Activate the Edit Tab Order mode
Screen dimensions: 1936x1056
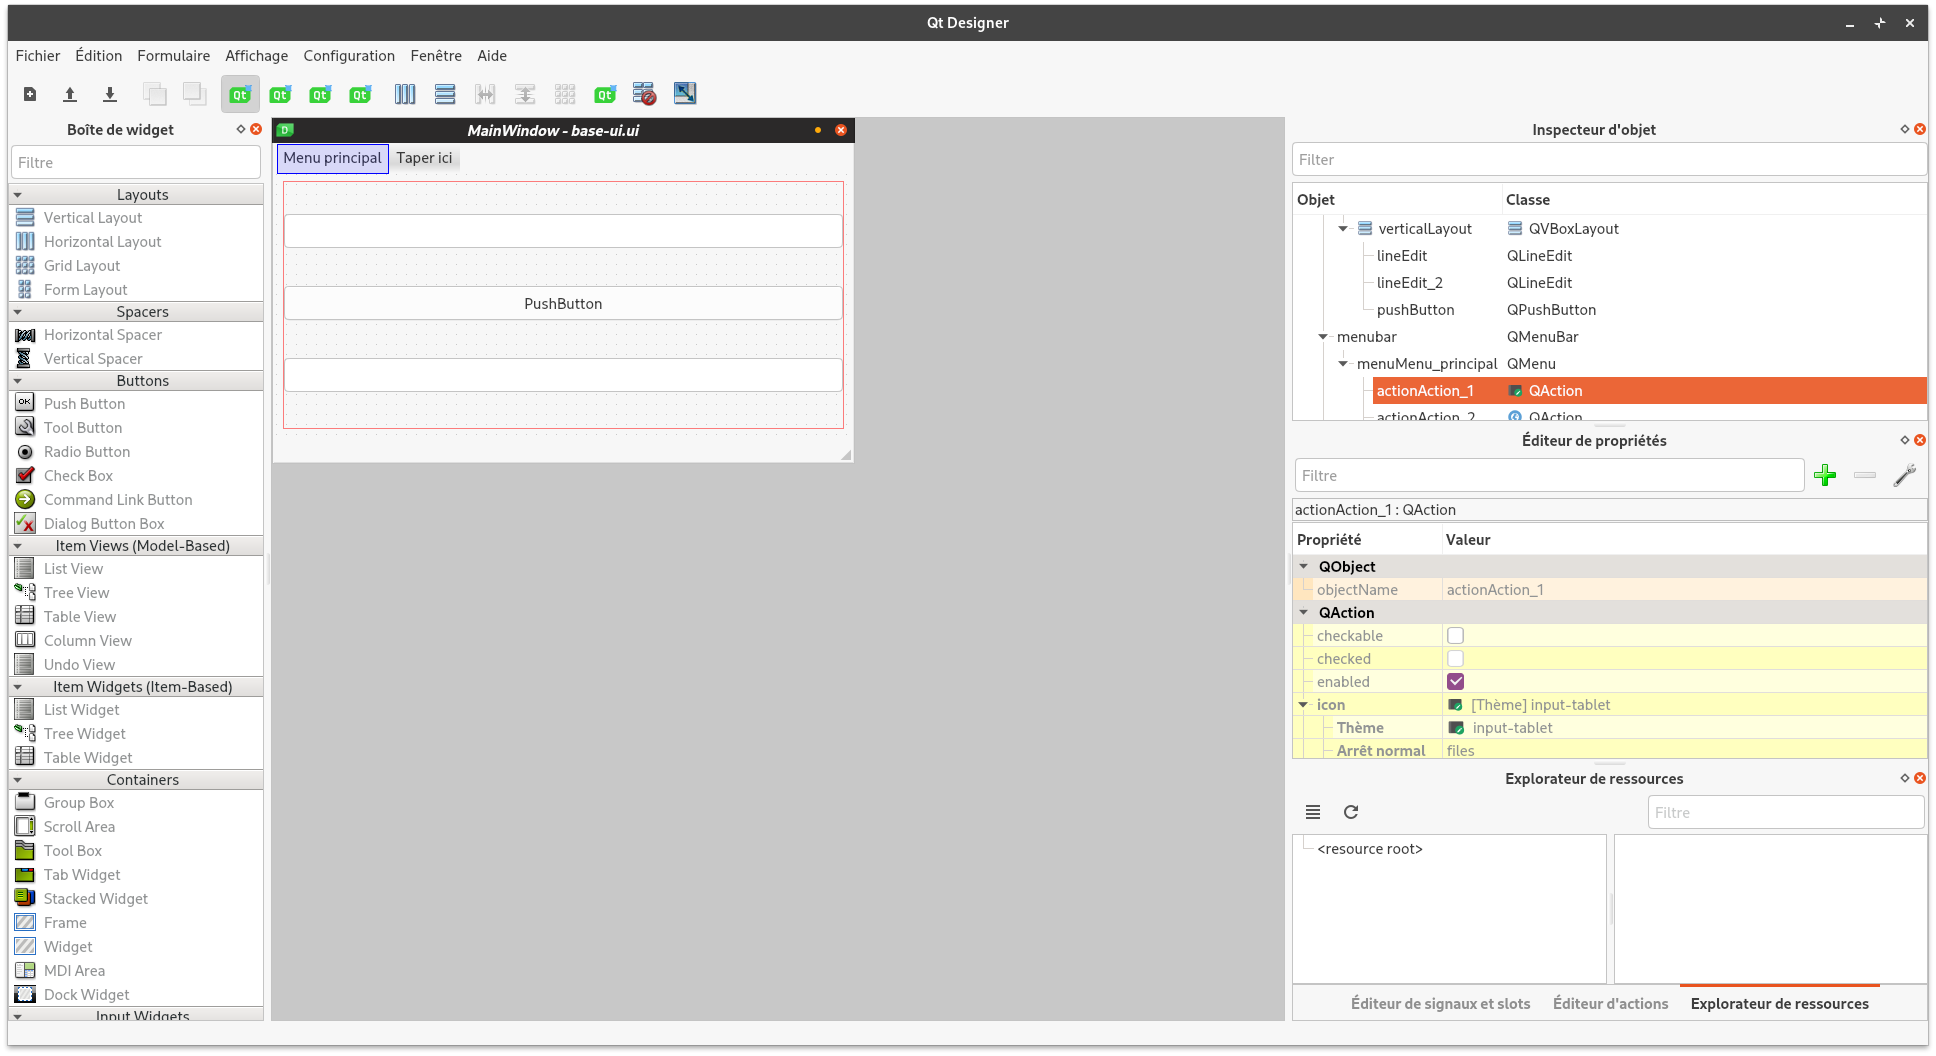point(360,93)
